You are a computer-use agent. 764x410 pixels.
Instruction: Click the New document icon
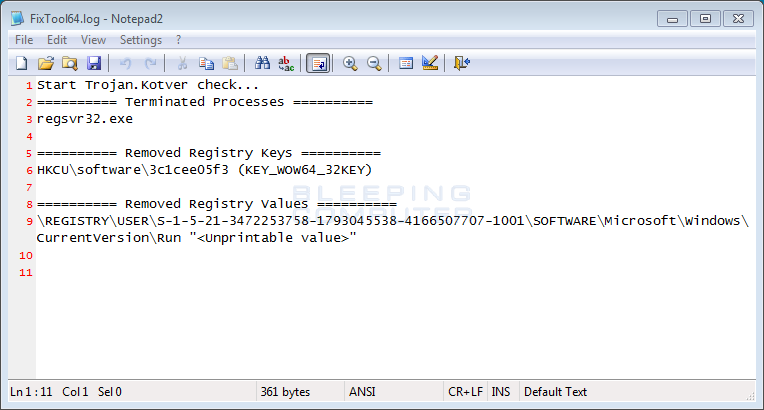coord(21,63)
